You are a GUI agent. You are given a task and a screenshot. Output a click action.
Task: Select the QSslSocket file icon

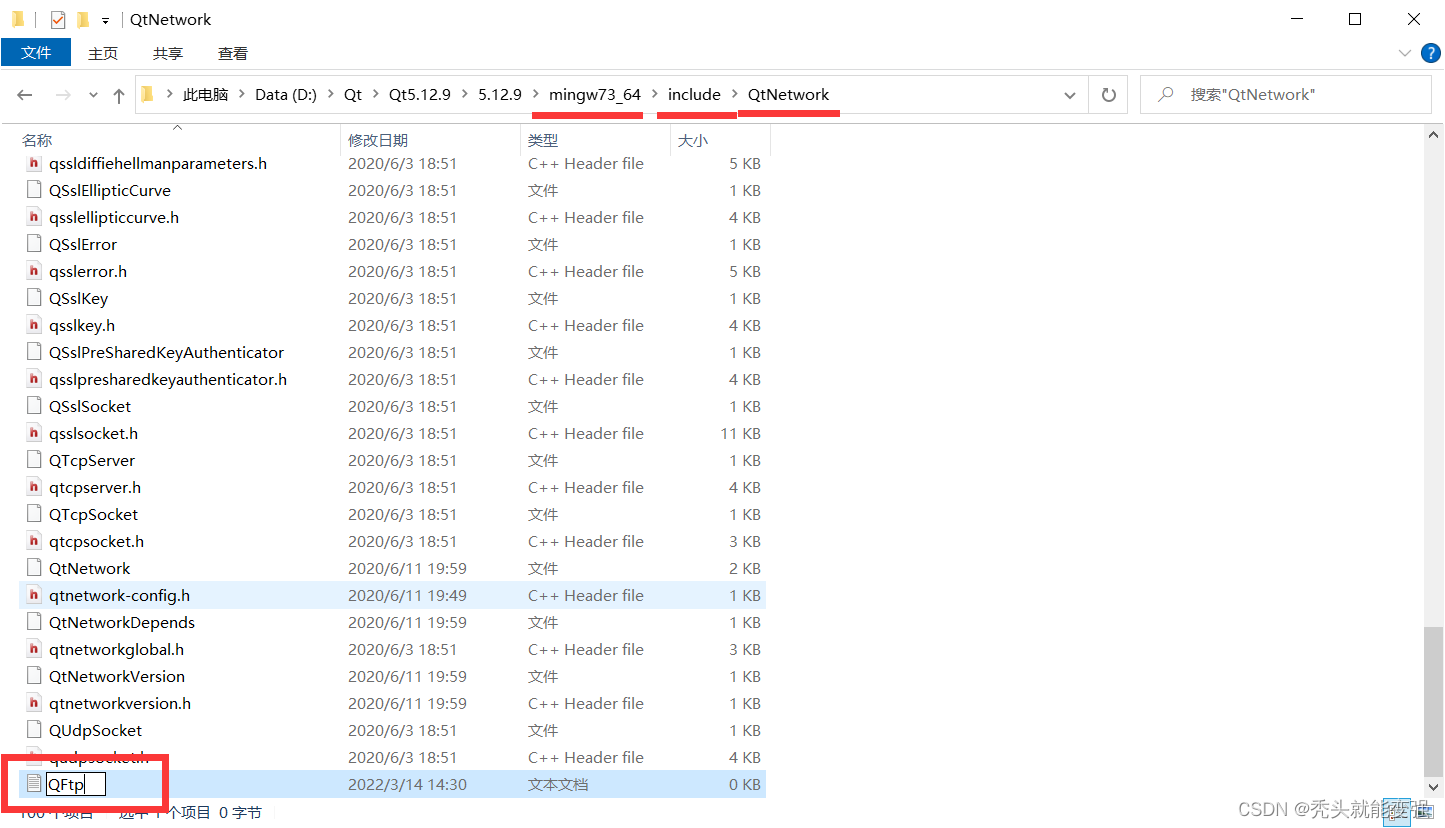point(35,407)
